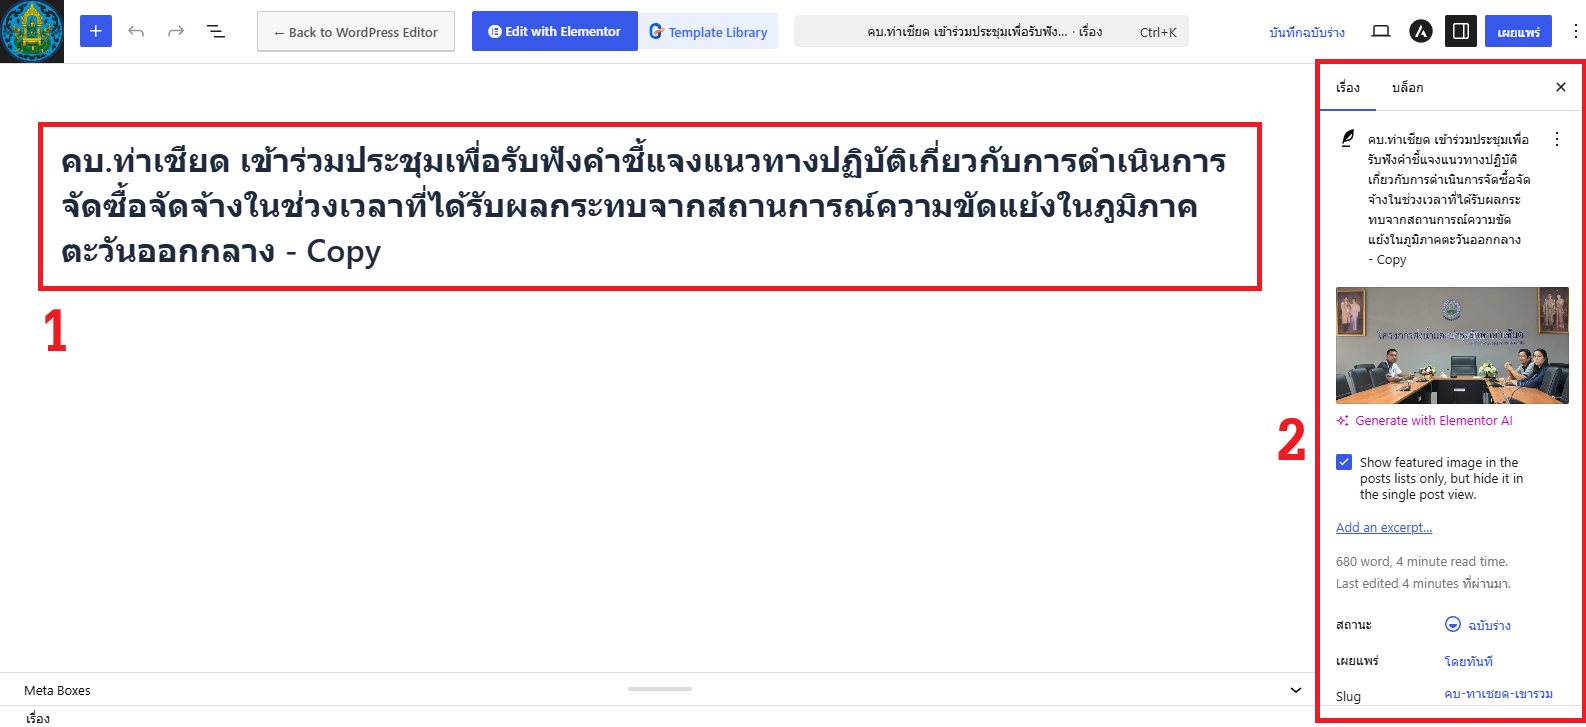The image size is (1586, 727).
Task: Click the Meta Boxes resize handle
Action: click(x=660, y=689)
